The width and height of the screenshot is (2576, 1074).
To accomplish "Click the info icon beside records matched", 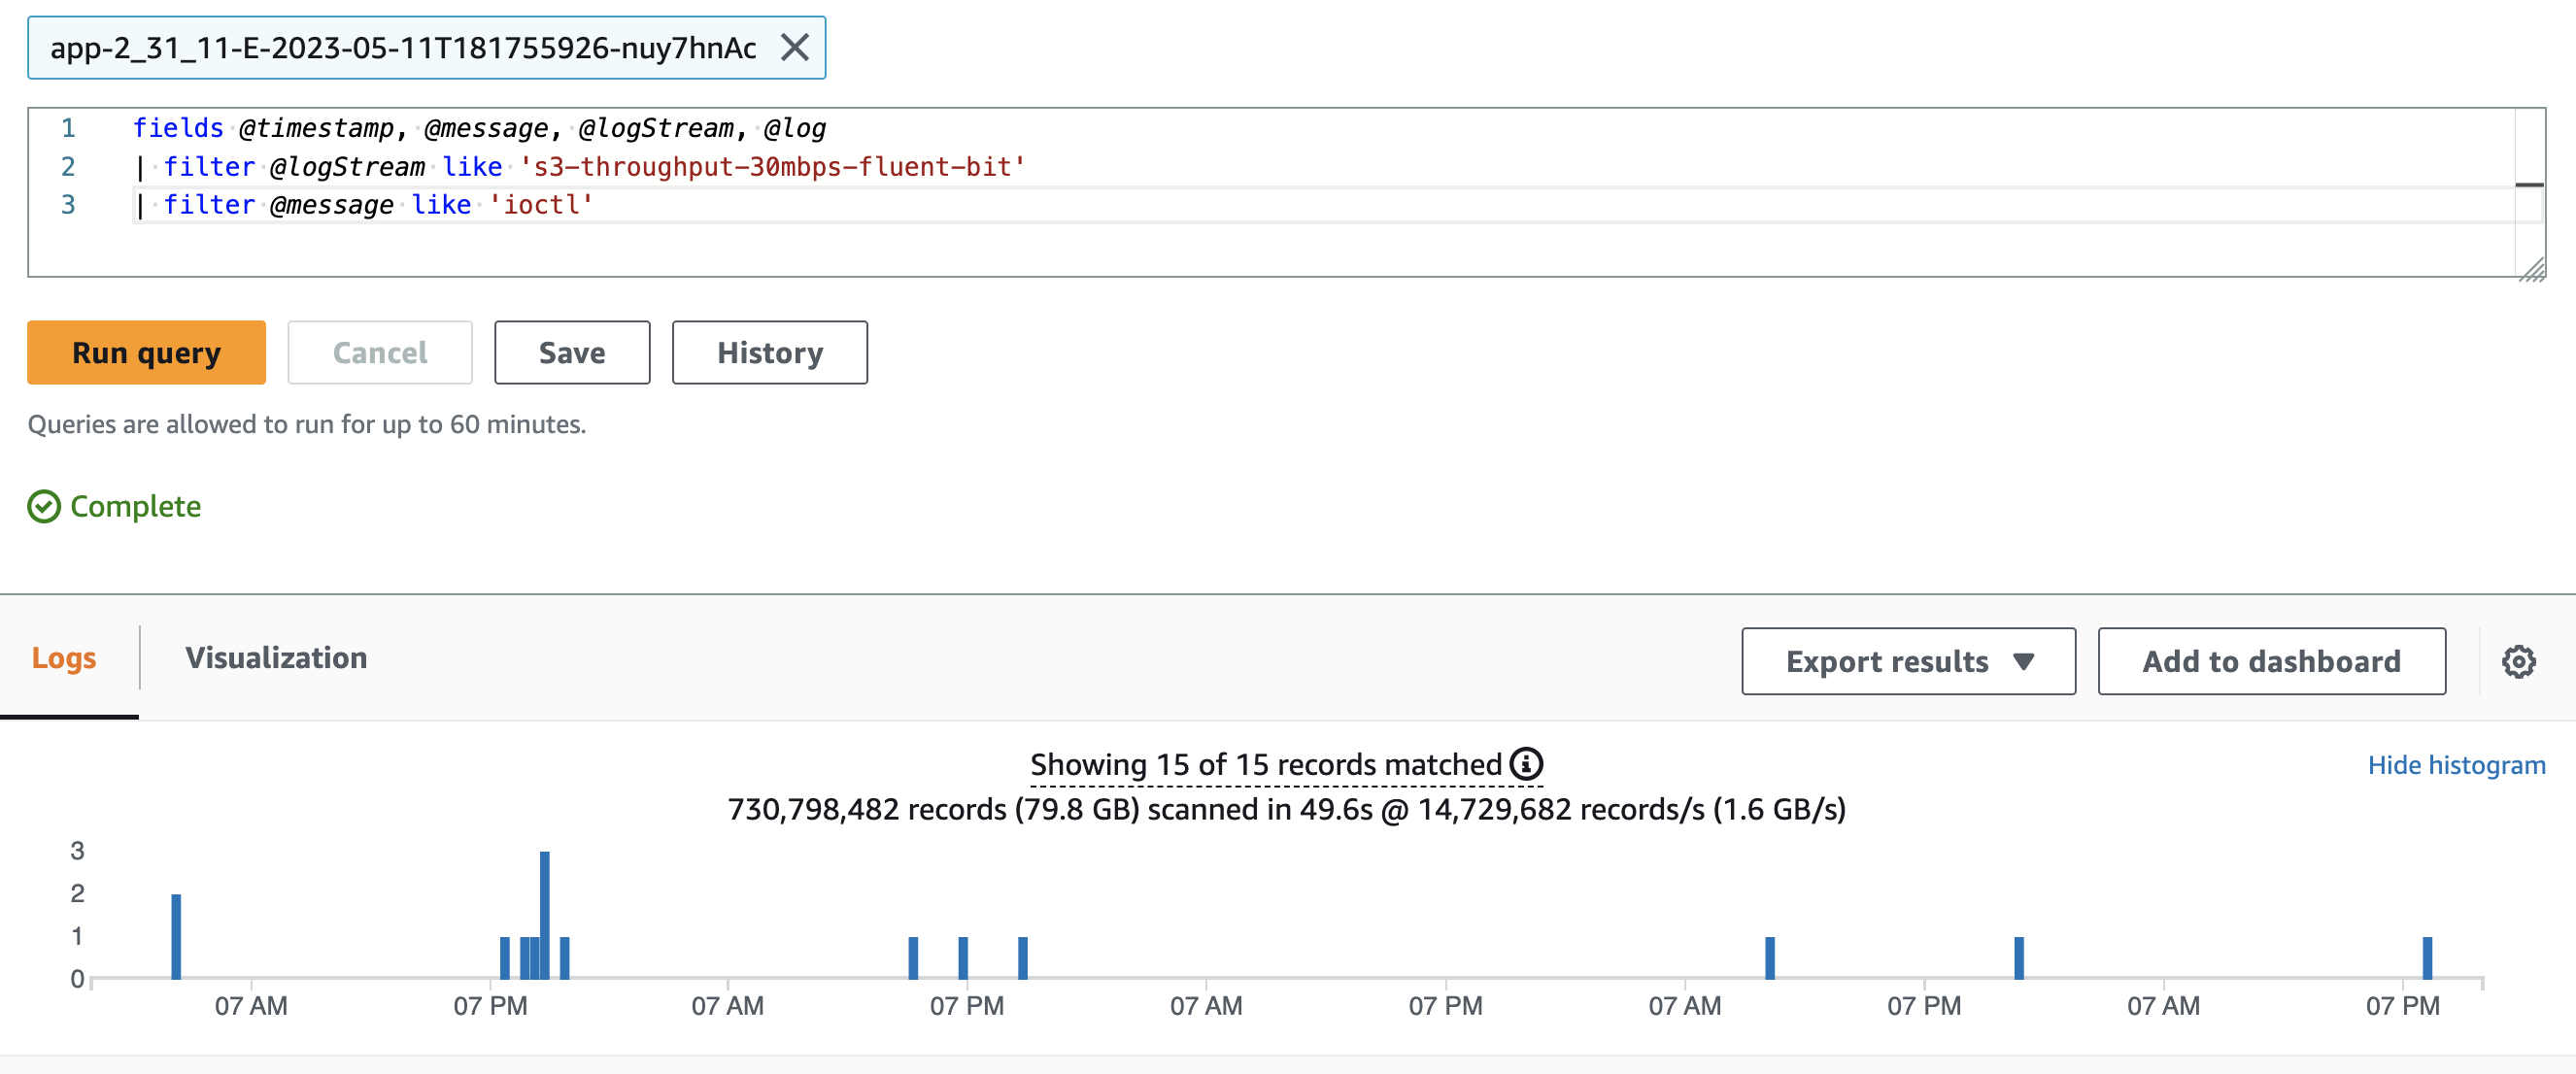I will (x=1526, y=764).
